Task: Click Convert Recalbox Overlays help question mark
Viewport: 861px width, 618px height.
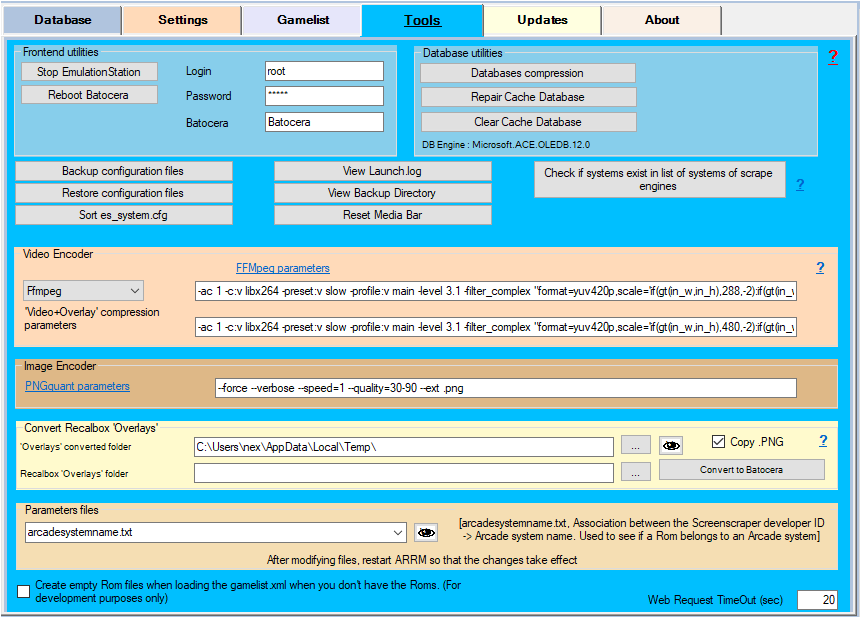Action: point(823,441)
